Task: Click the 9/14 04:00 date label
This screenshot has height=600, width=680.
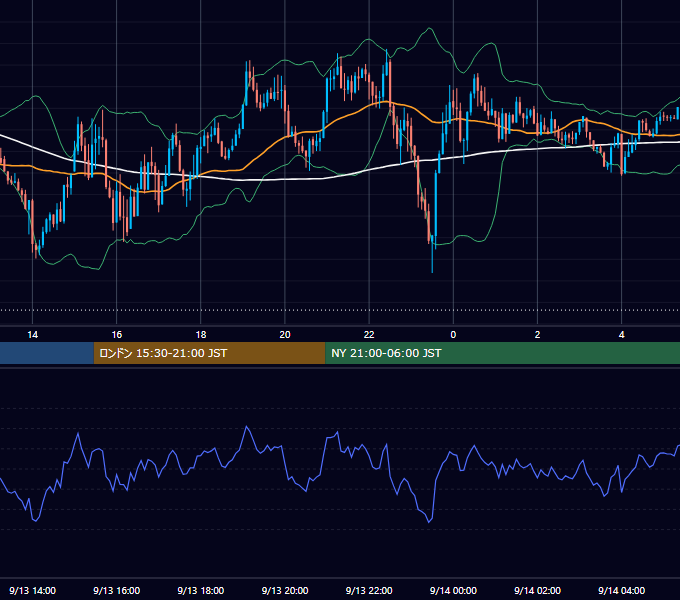Action: pyautogui.click(x=621, y=590)
